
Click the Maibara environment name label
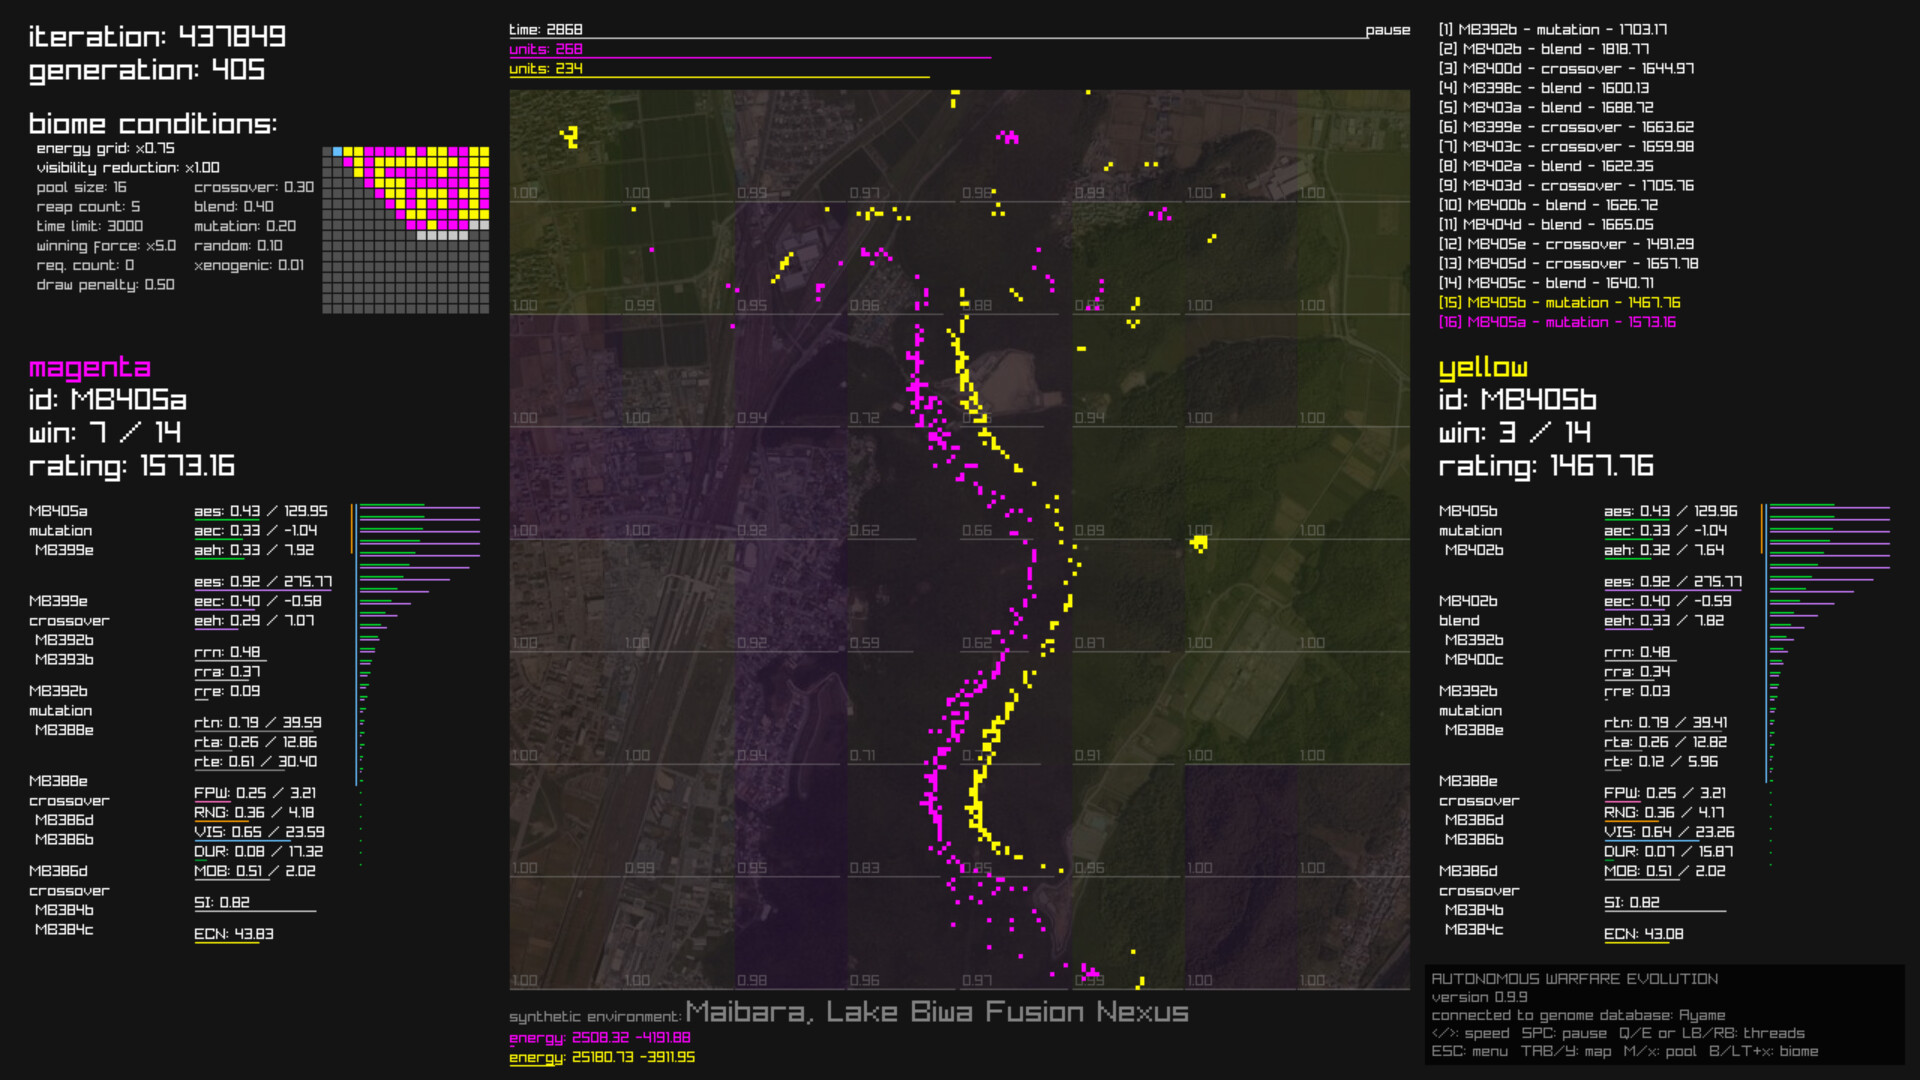[x=937, y=1012]
